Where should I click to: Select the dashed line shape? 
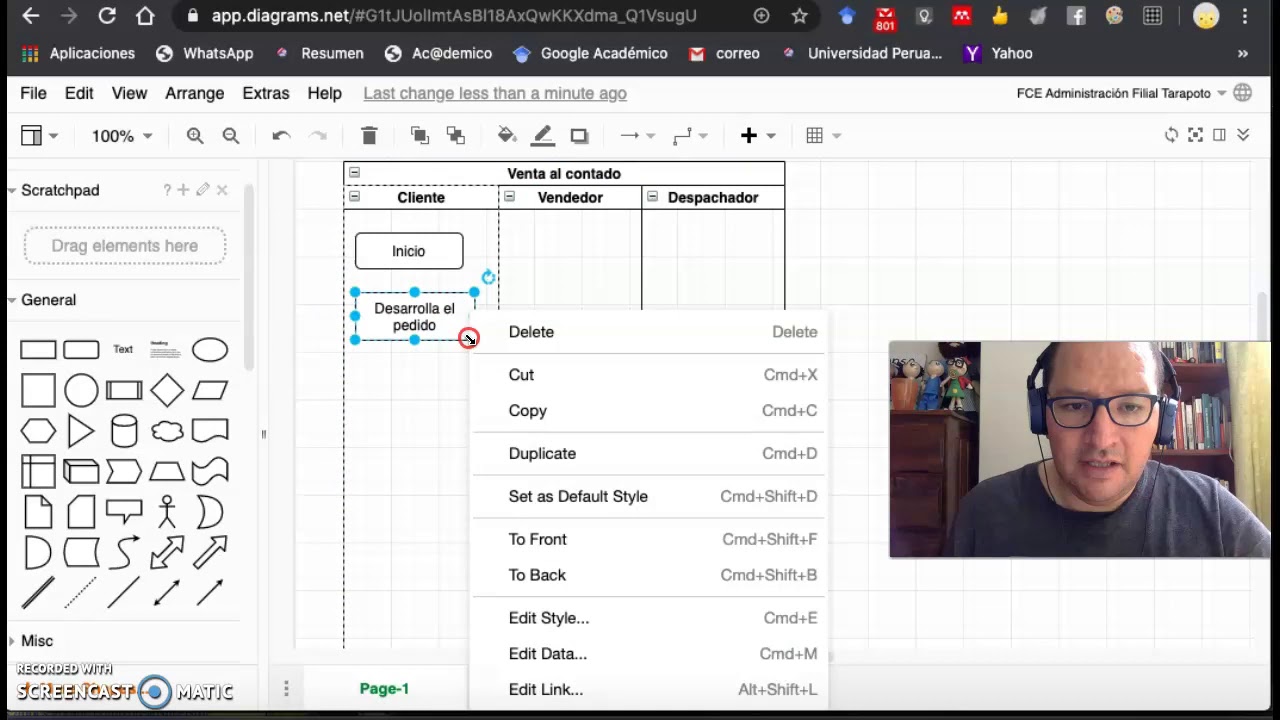click(81, 592)
